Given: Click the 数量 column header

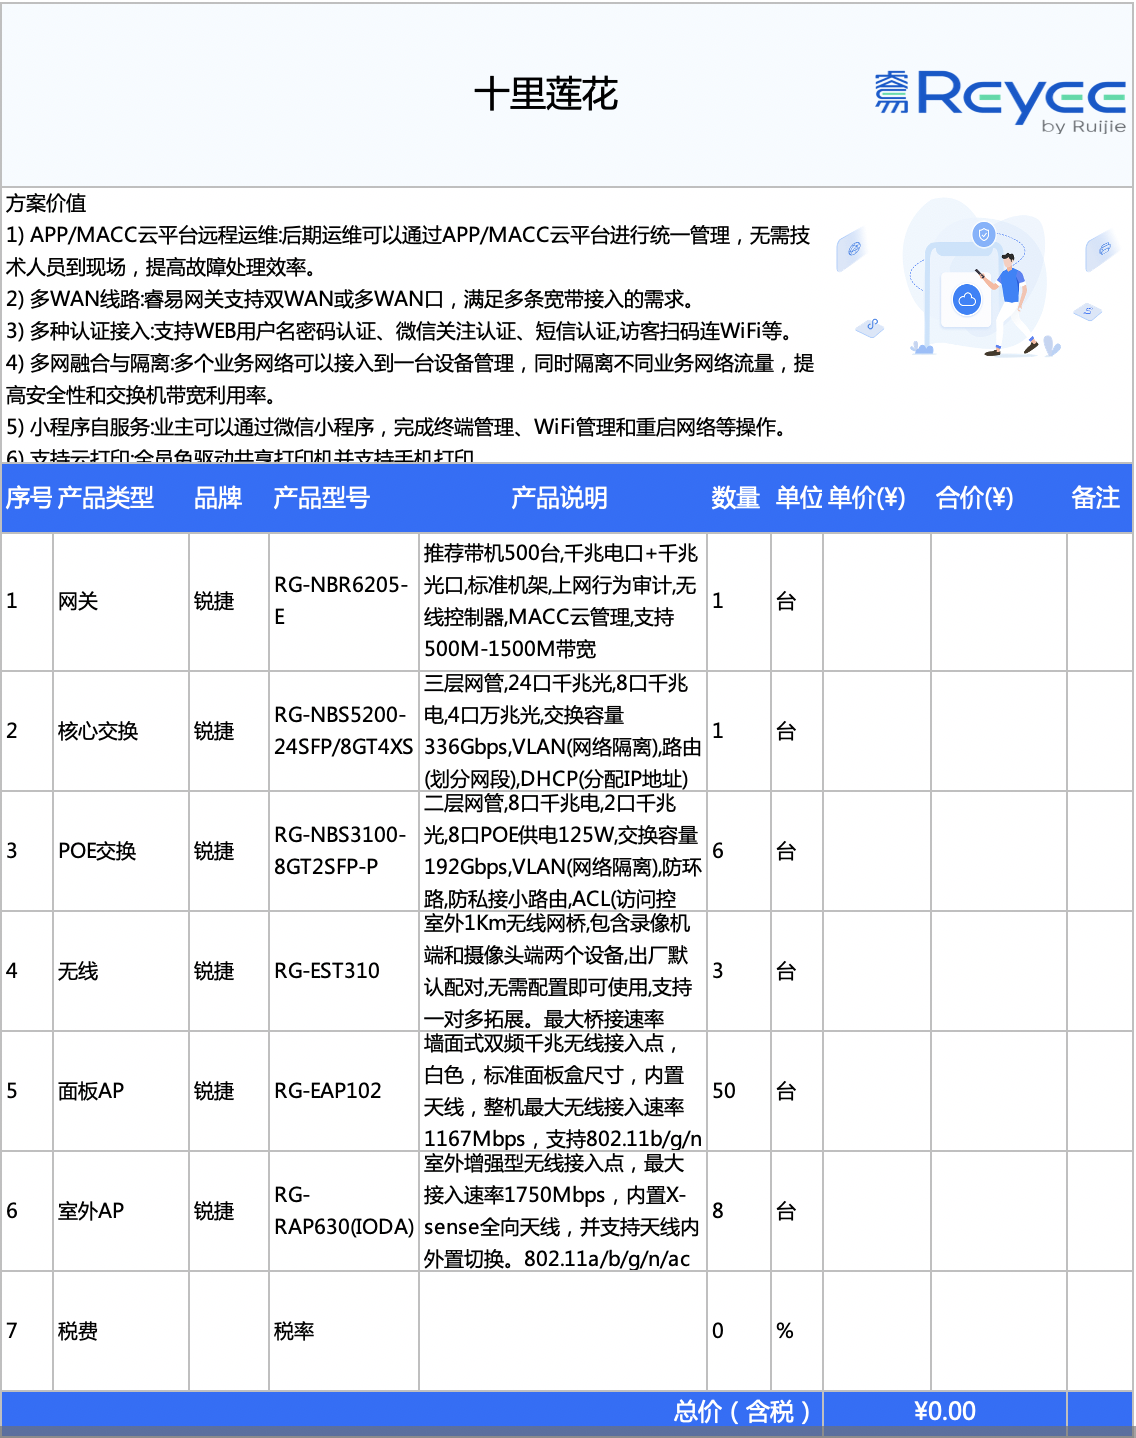Looking at the screenshot, I should tap(736, 498).
